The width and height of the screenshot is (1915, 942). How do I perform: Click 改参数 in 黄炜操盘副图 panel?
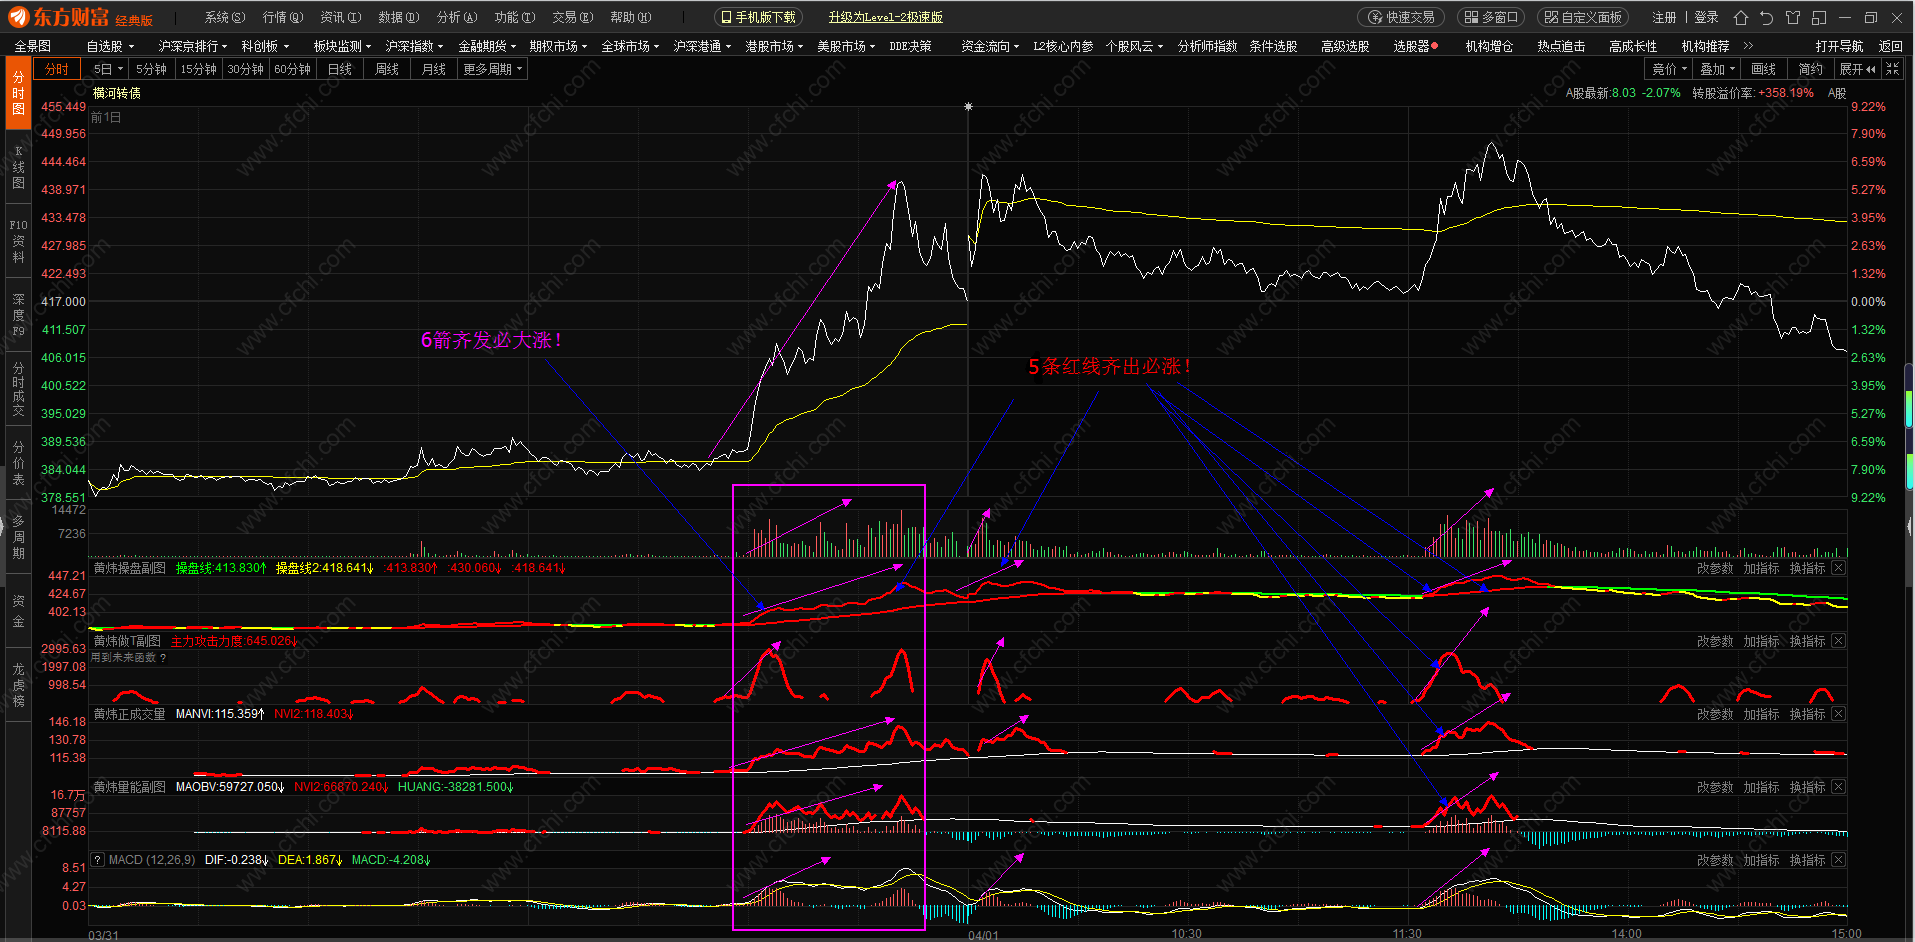tap(1715, 568)
